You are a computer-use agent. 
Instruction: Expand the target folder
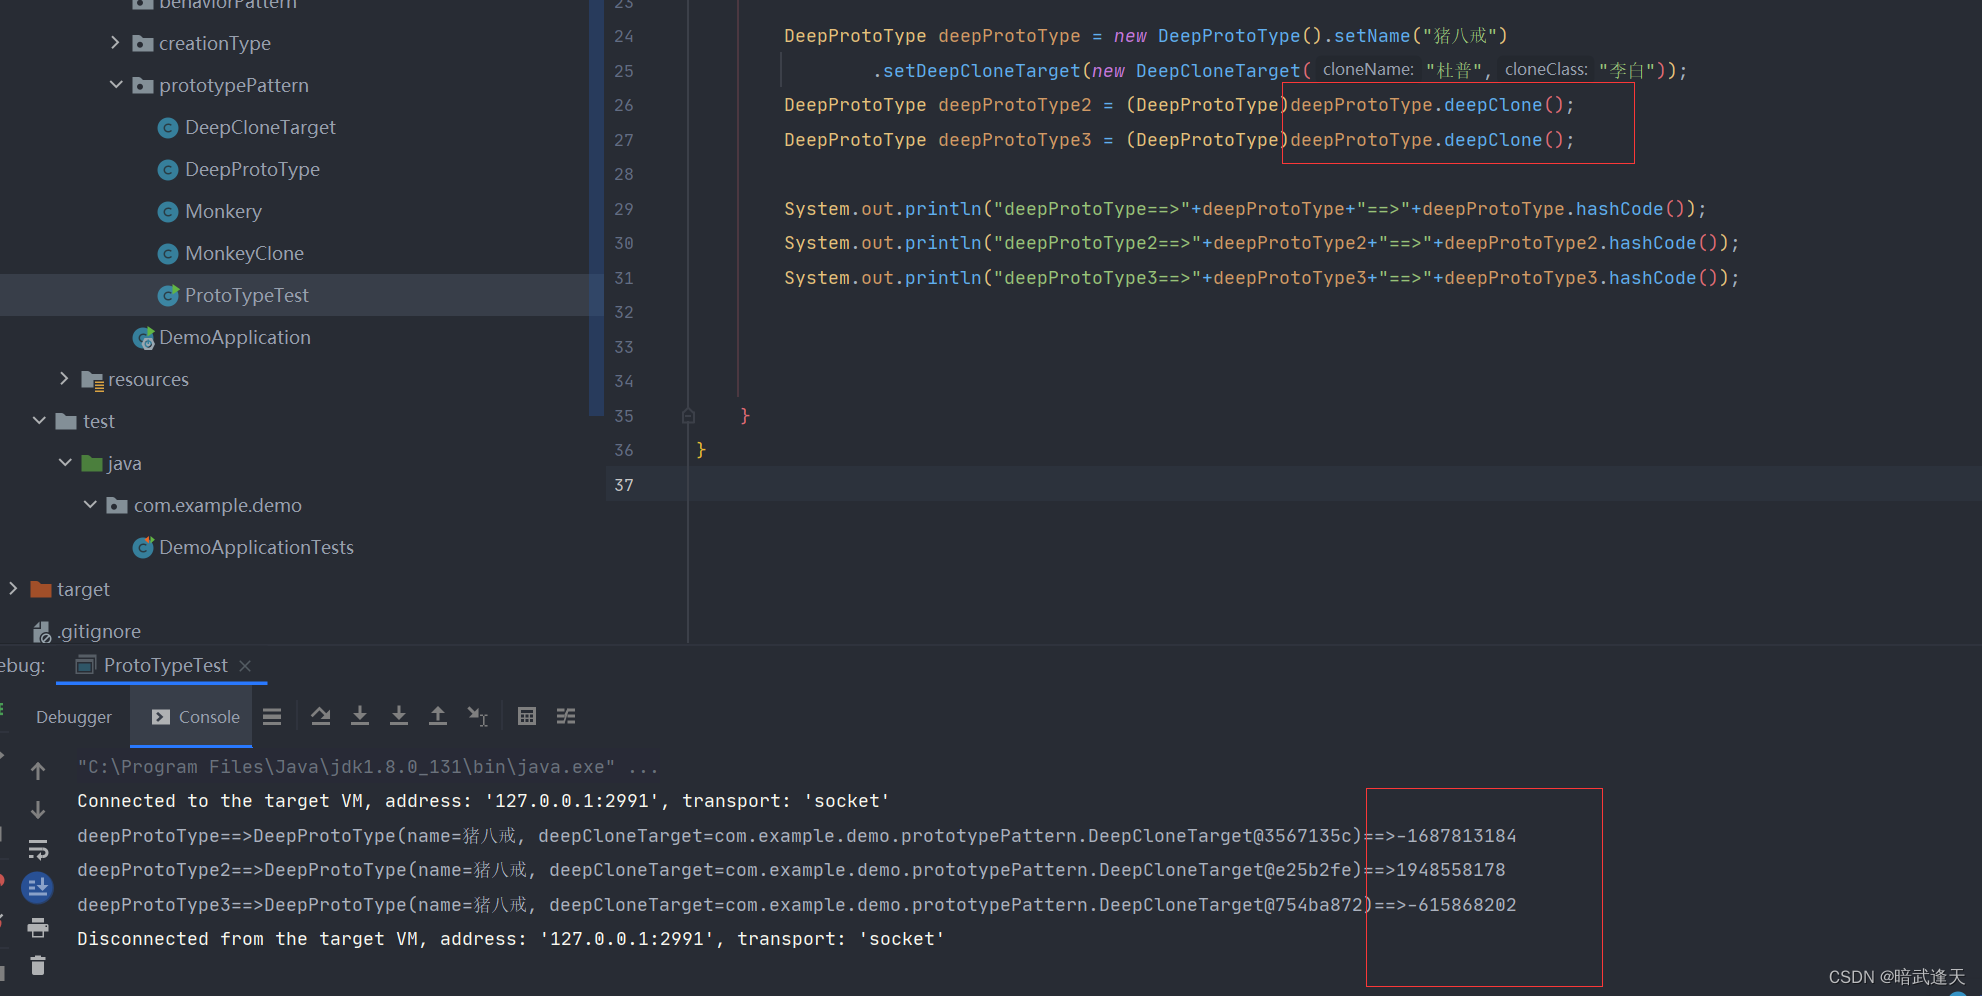pos(13,588)
